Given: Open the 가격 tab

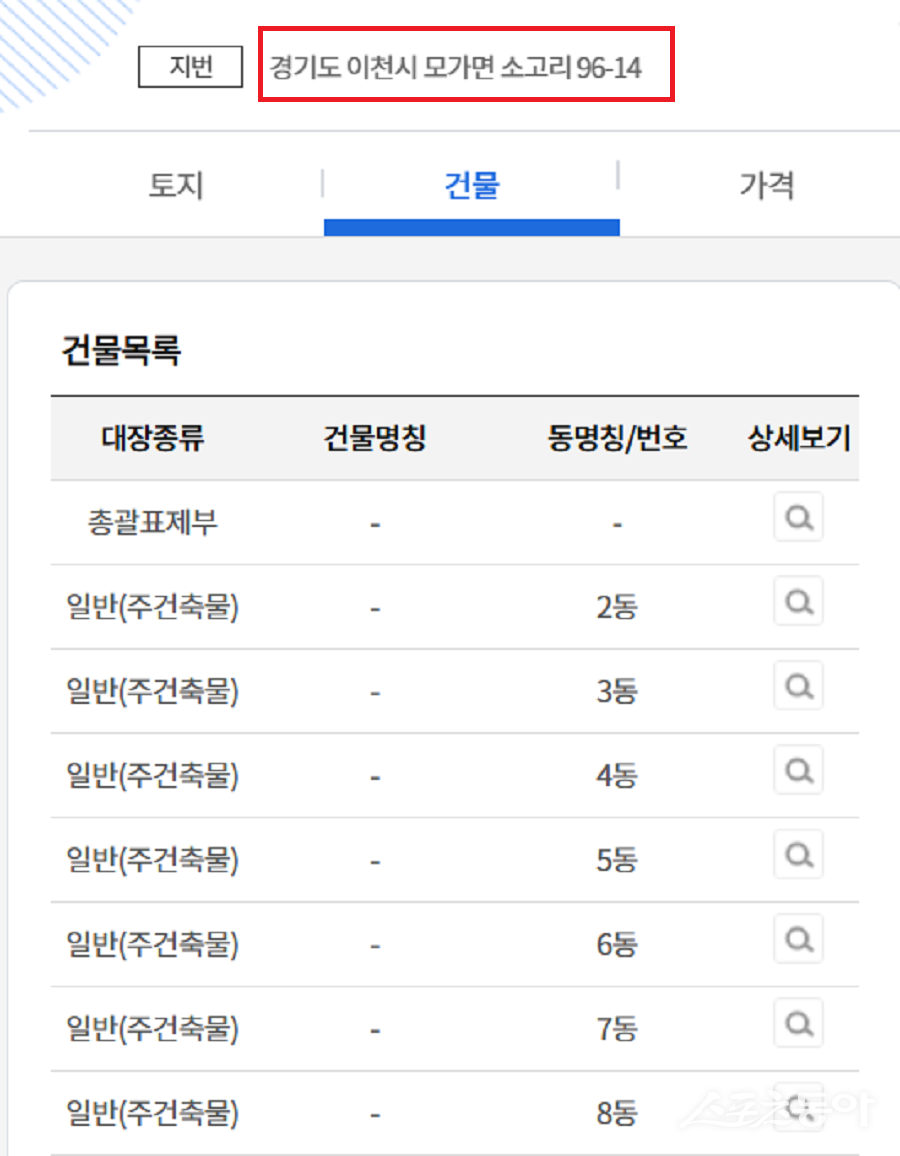Looking at the screenshot, I should [766, 186].
